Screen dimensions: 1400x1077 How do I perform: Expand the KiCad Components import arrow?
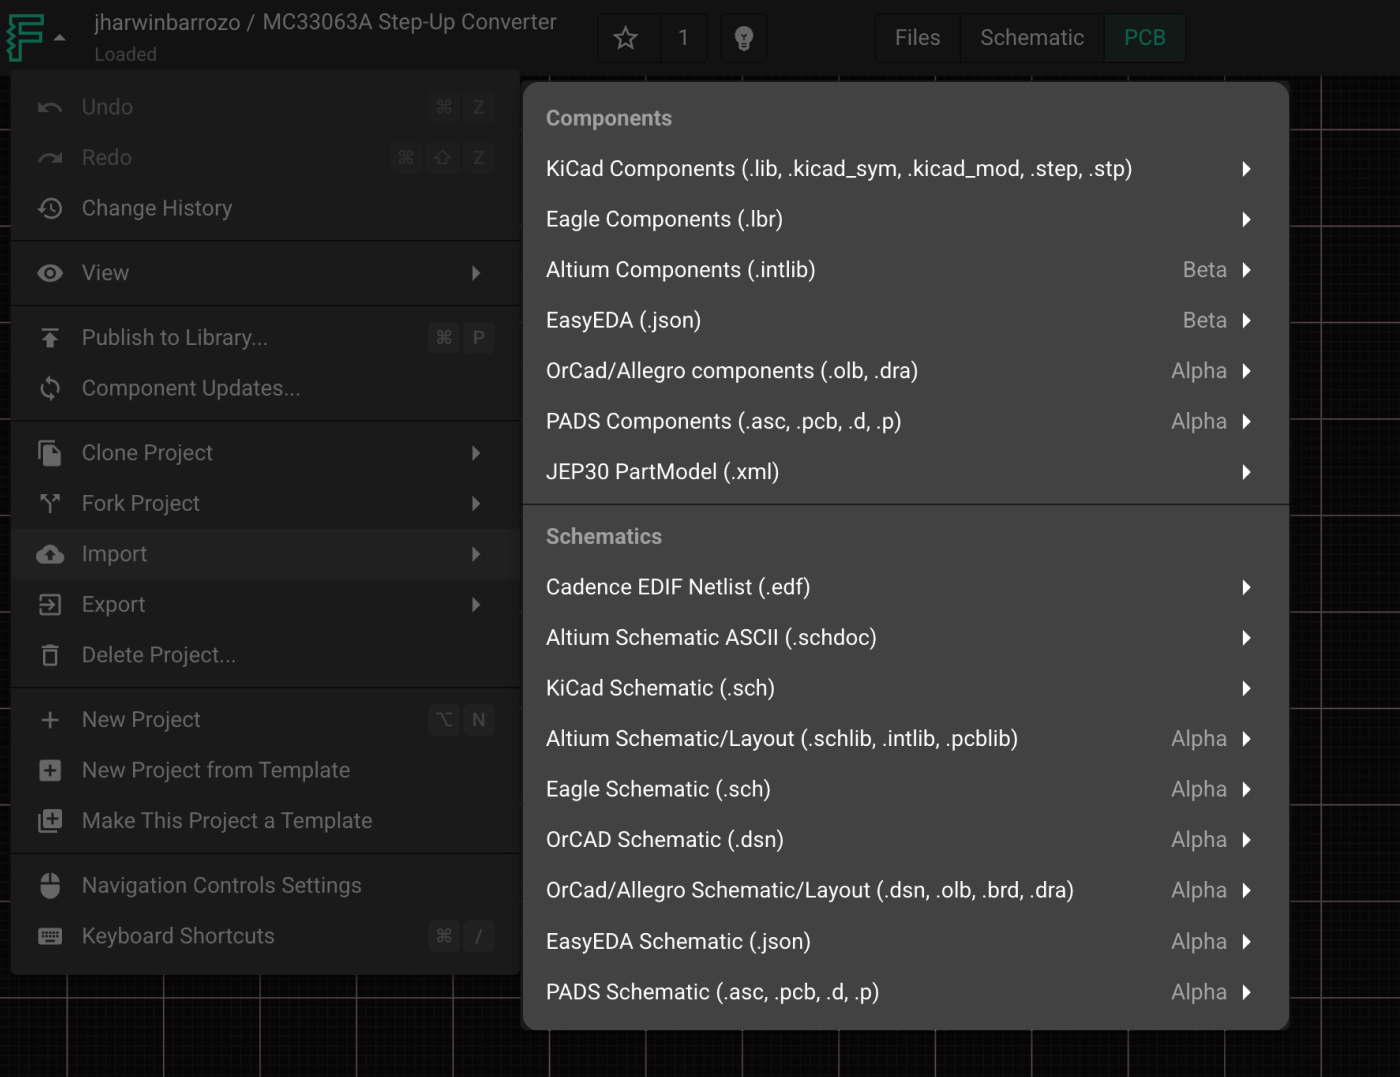pyautogui.click(x=1246, y=169)
